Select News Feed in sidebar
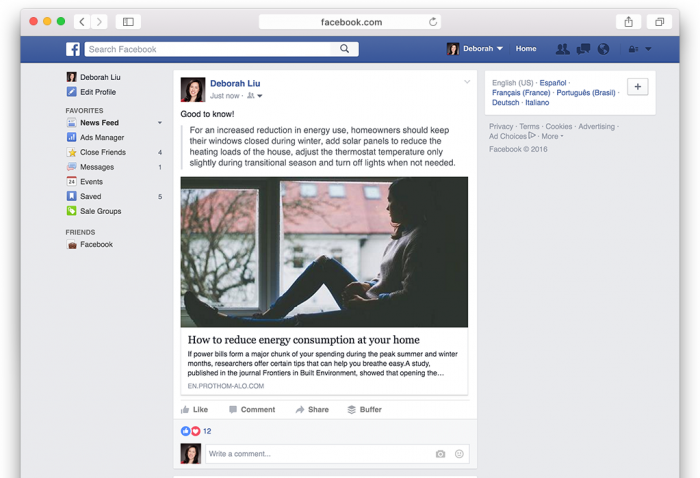Screen dimensions: 700x478 (x=99, y=123)
